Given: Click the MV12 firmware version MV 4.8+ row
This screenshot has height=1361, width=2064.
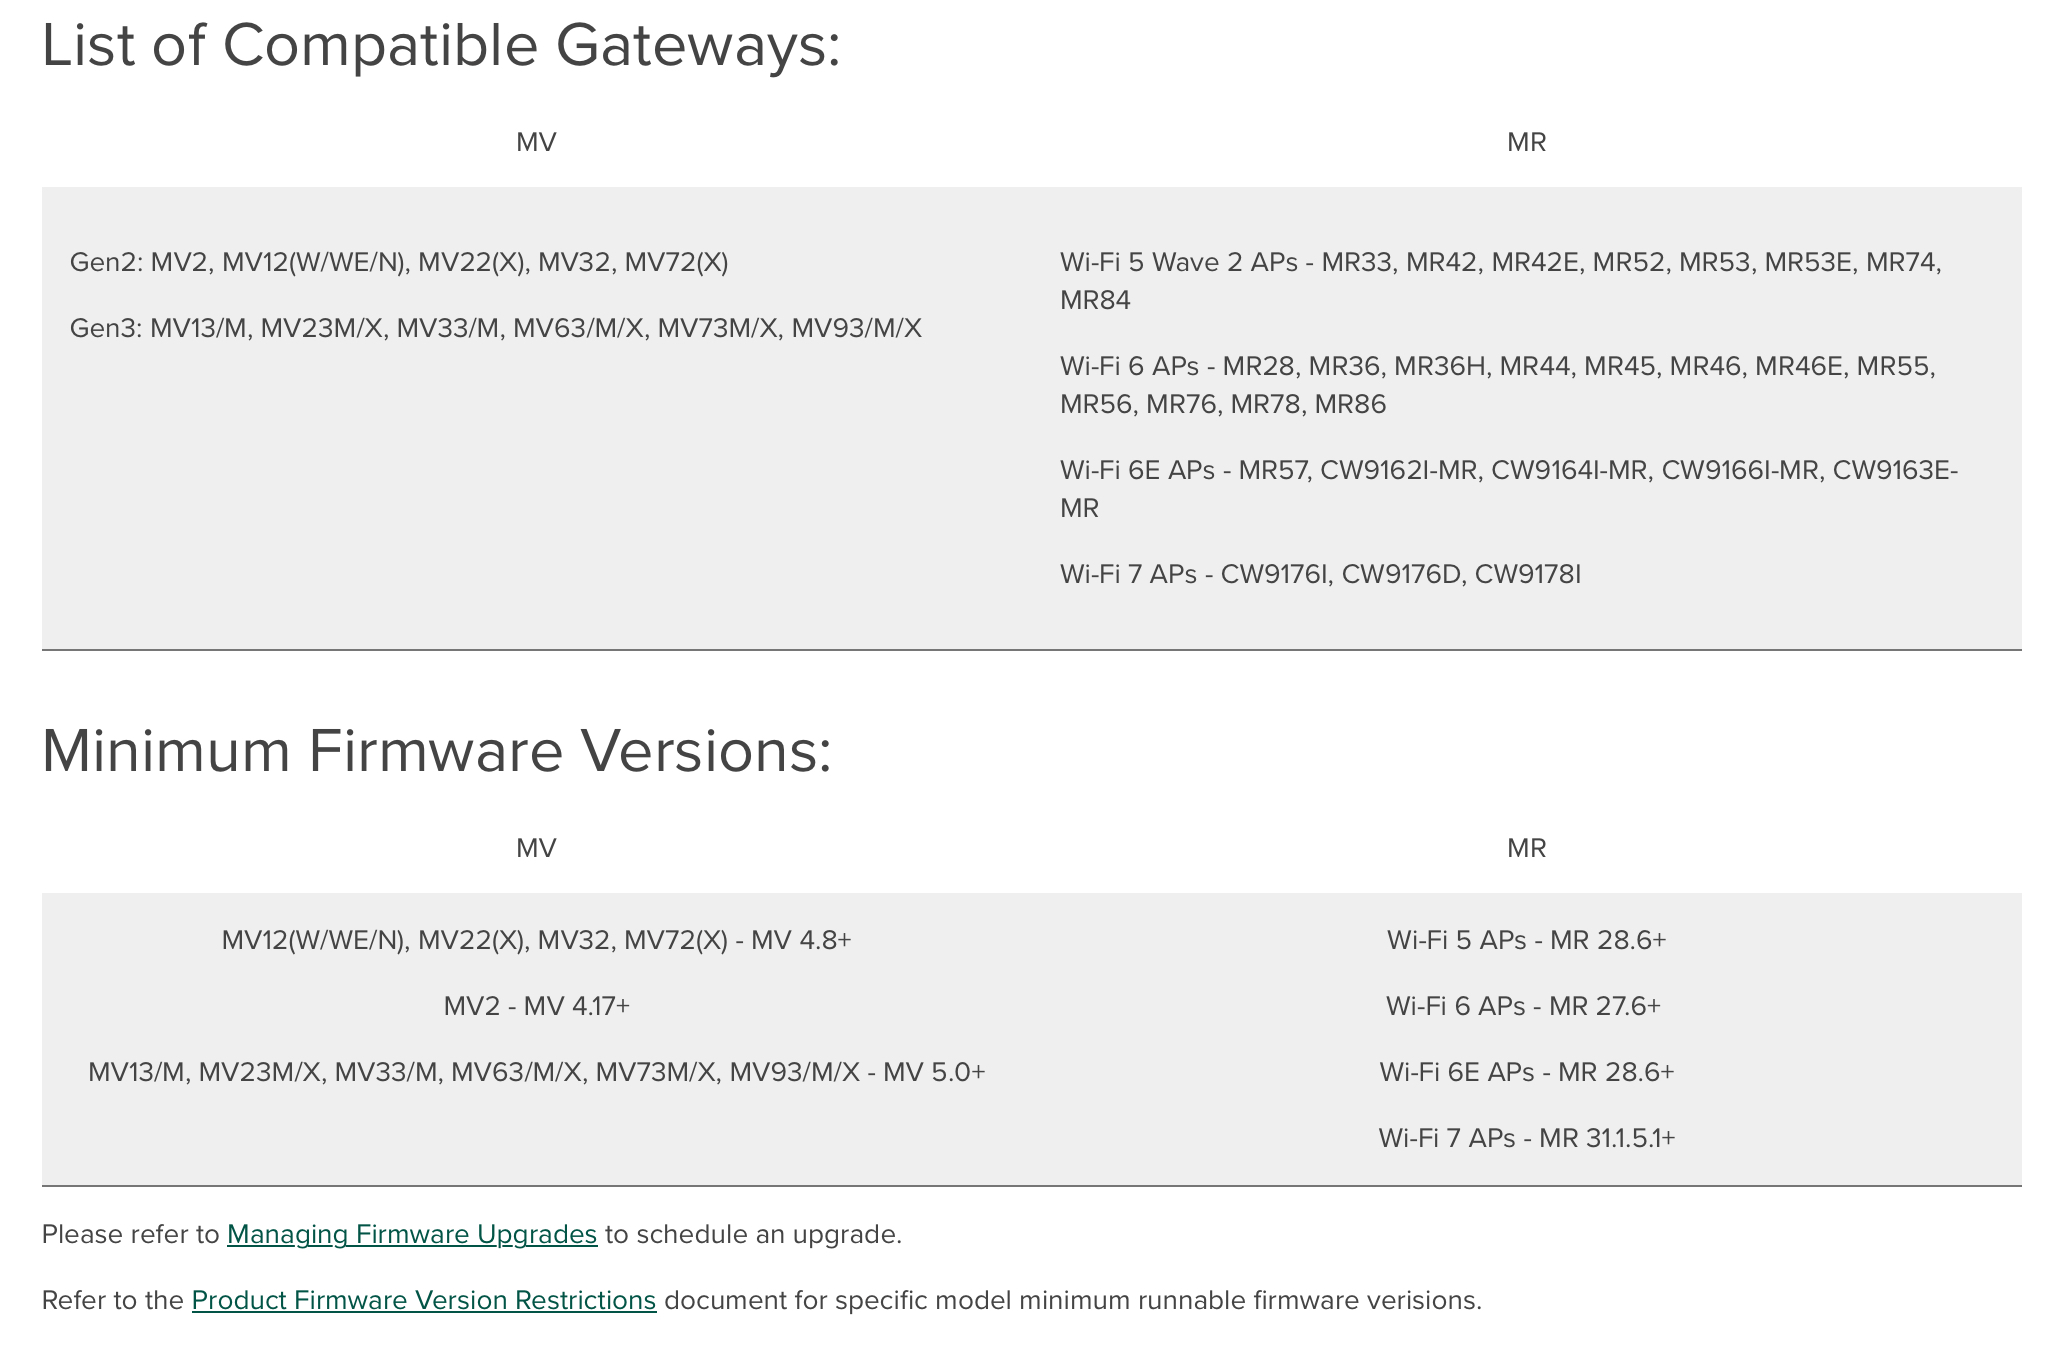Looking at the screenshot, I should 540,940.
